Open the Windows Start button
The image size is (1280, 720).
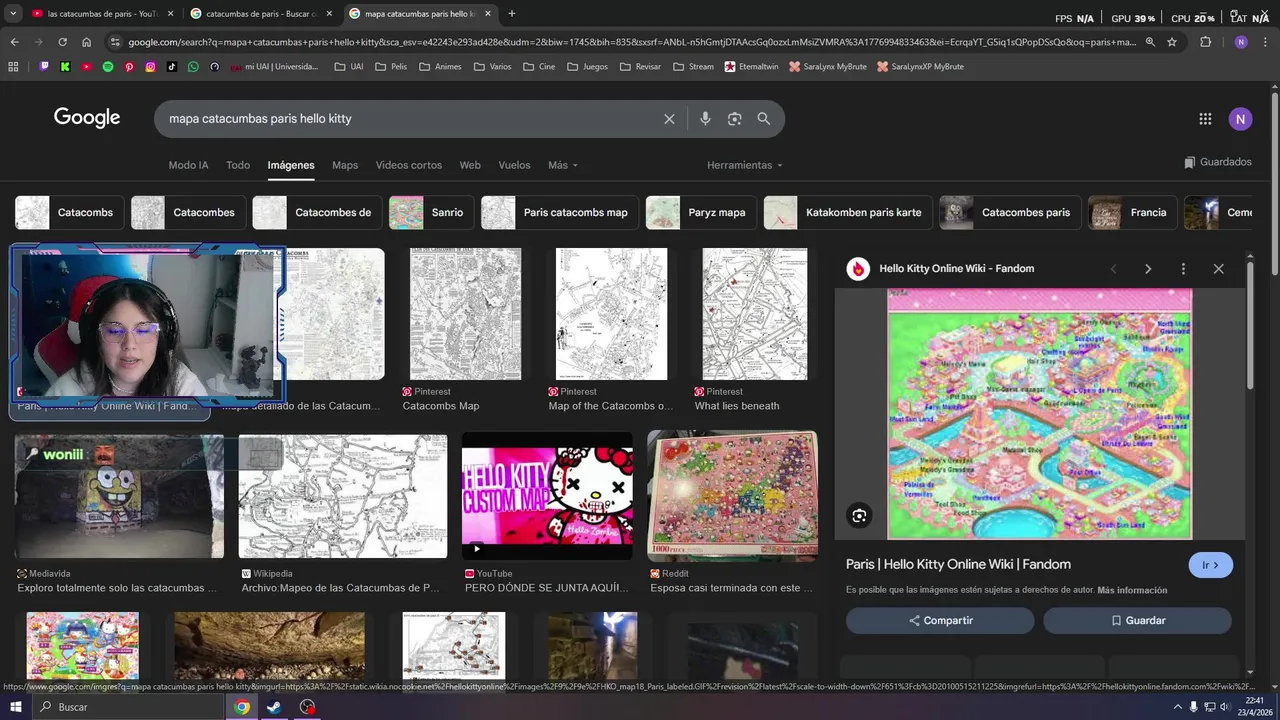point(15,707)
